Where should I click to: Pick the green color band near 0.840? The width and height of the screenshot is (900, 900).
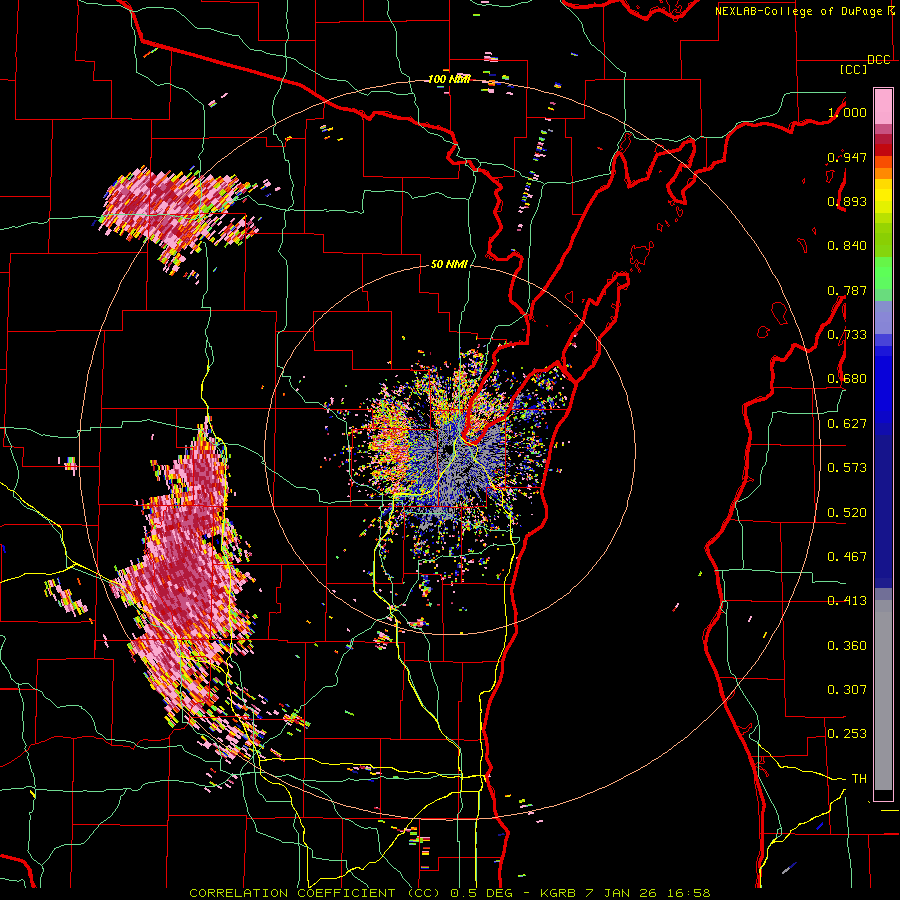pyautogui.click(x=883, y=240)
